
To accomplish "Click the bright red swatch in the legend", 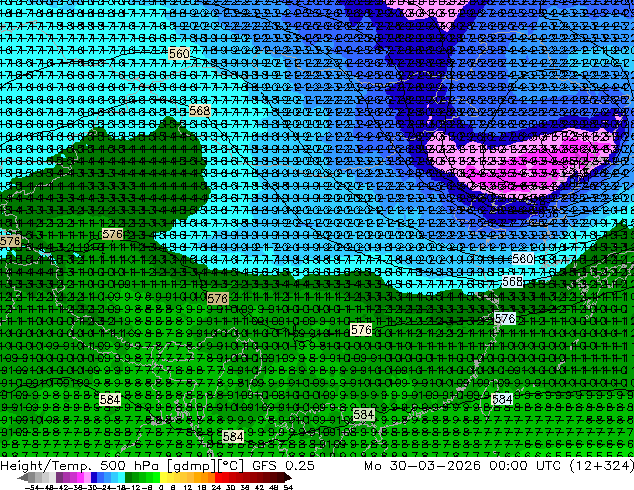I will pos(218,478).
